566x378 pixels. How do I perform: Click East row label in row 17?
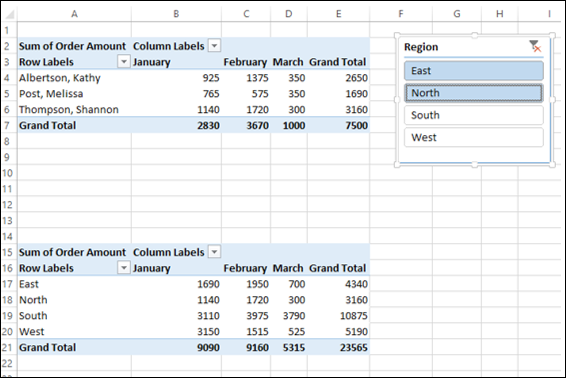29,284
